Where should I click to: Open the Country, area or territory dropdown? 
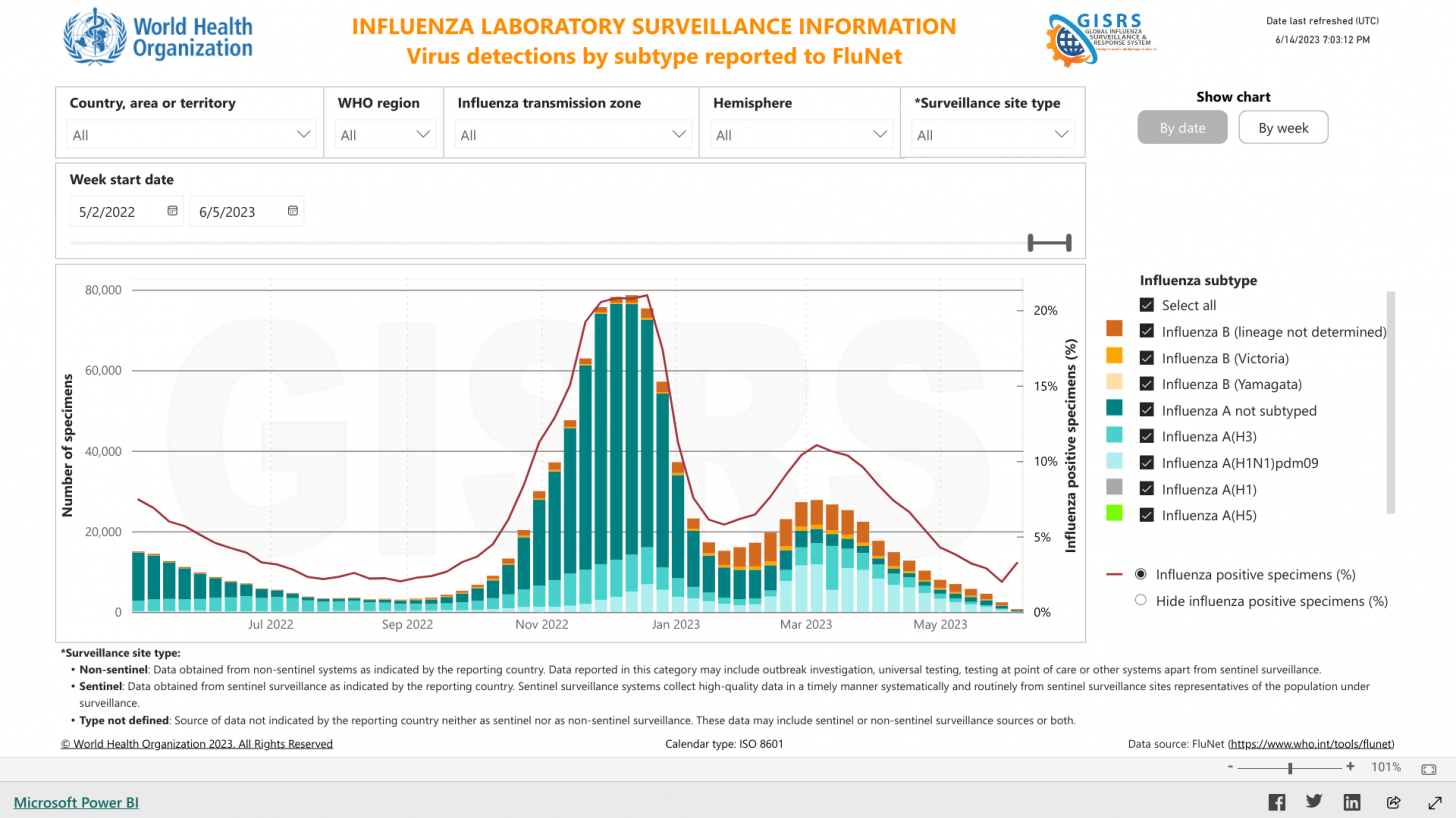tap(304, 133)
